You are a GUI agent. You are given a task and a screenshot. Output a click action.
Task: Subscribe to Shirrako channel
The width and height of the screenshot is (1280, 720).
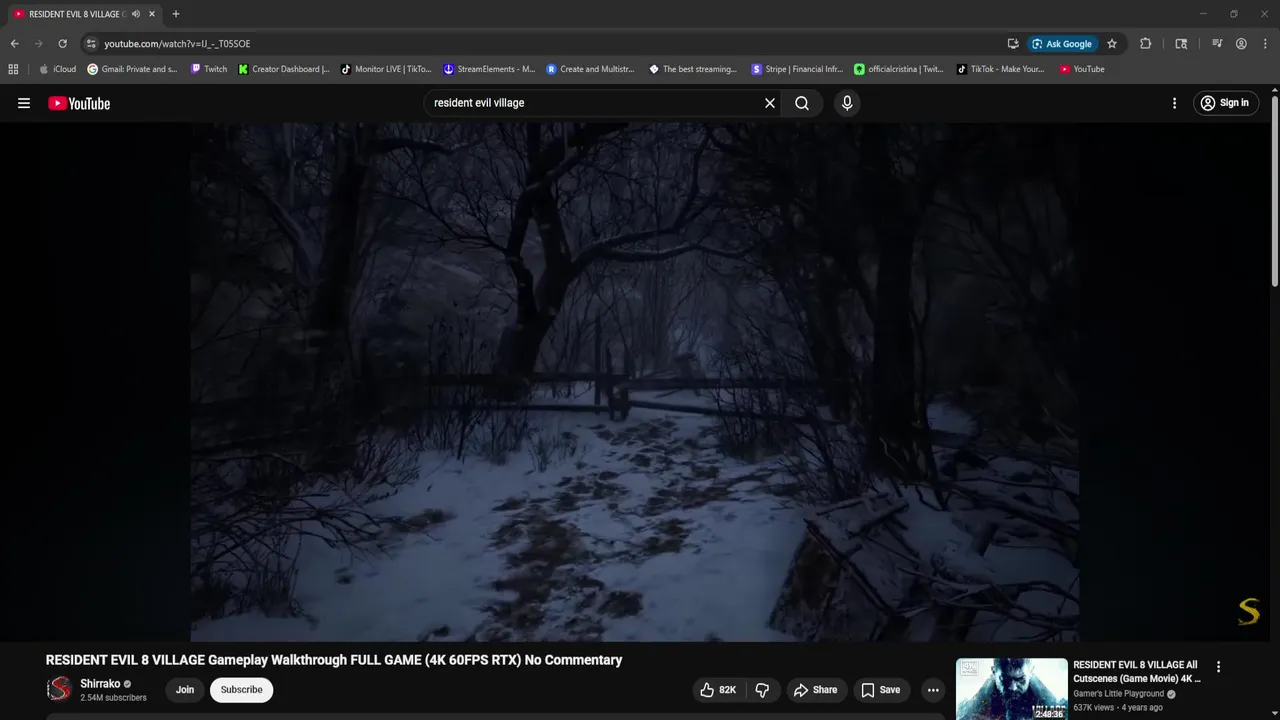(x=241, y=690)
